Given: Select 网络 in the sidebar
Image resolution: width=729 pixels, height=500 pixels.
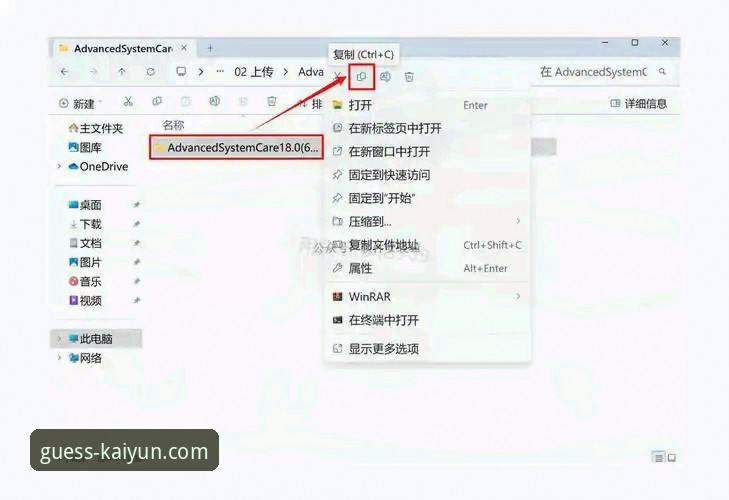Looking at the screenshot, I should click(85, 358).
